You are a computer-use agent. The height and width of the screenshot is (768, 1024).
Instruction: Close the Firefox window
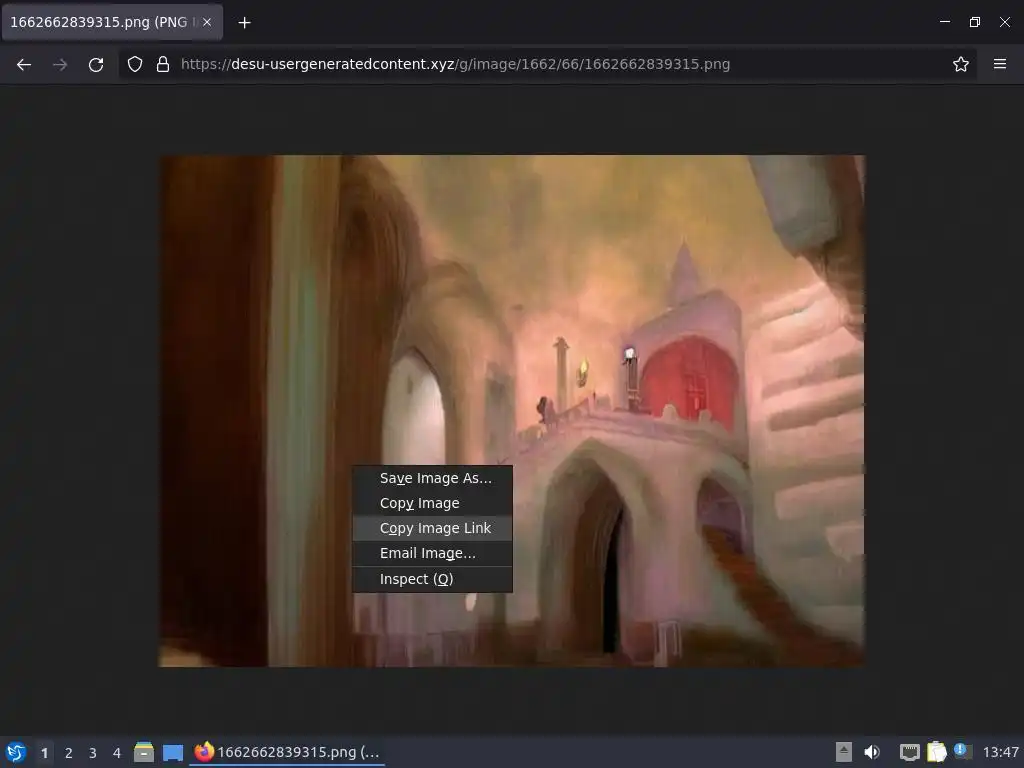click(x=1005, y=22)
